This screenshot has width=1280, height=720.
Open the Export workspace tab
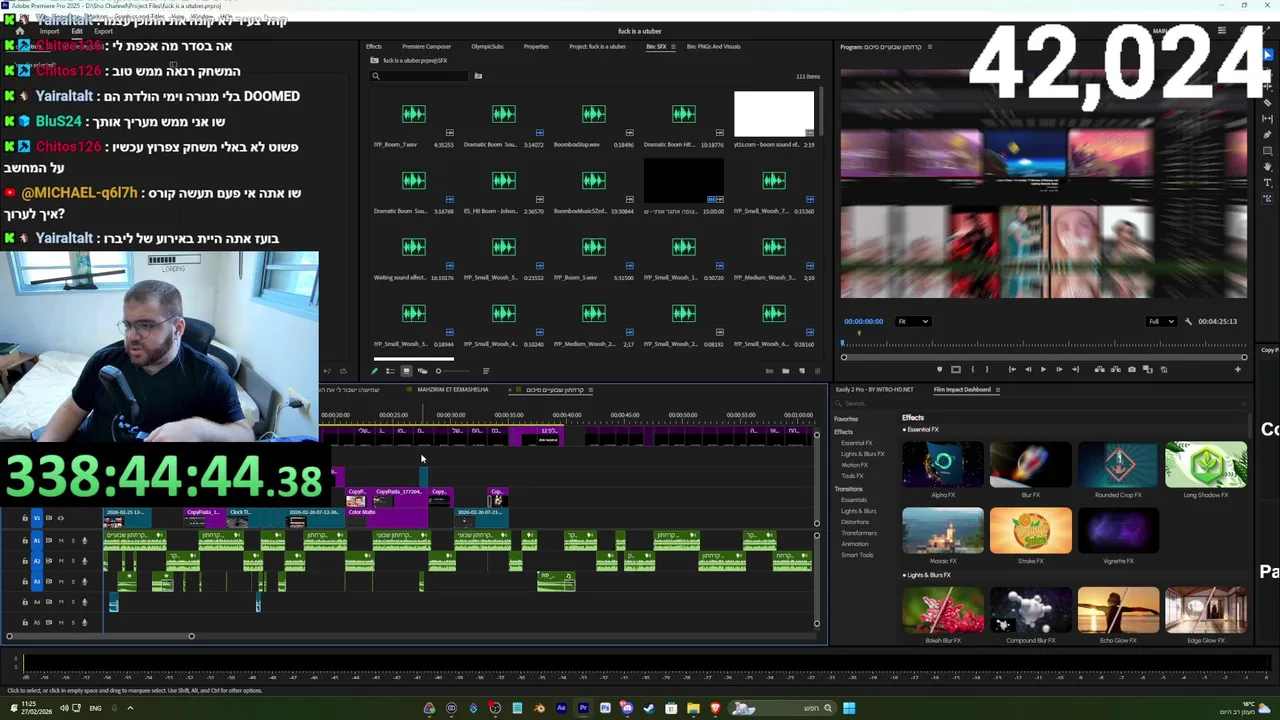[103, 31]
